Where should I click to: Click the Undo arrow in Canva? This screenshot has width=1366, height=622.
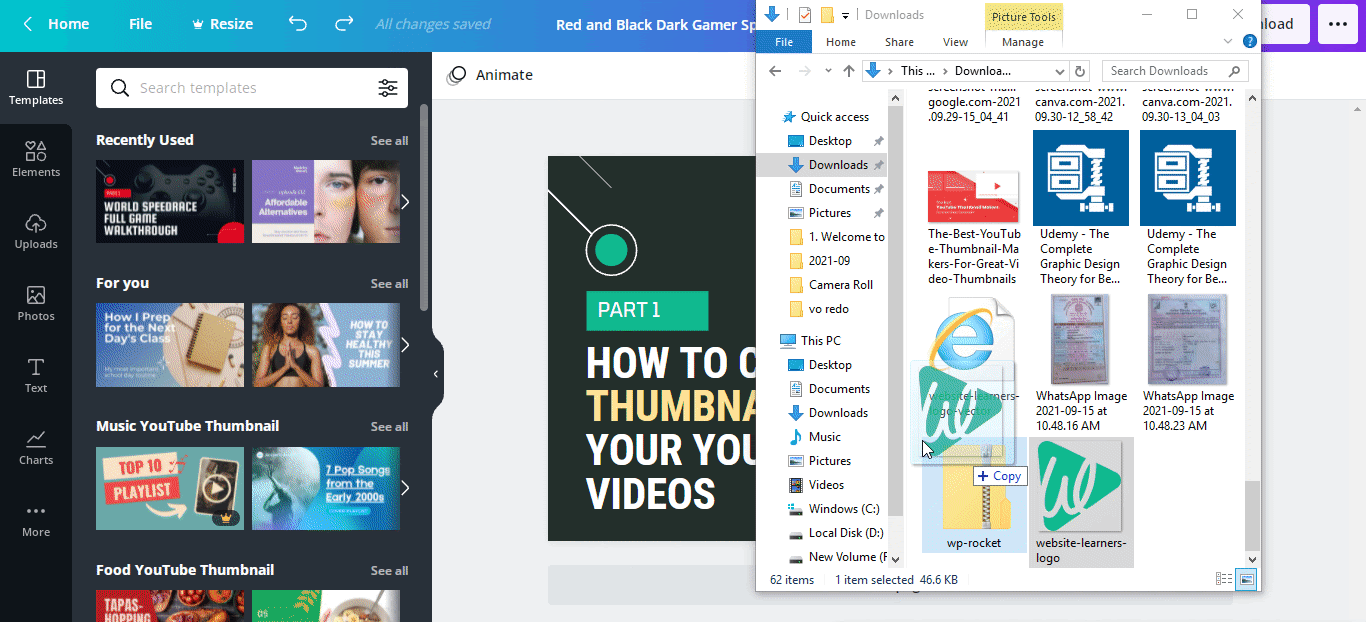(x=298, y=24)
